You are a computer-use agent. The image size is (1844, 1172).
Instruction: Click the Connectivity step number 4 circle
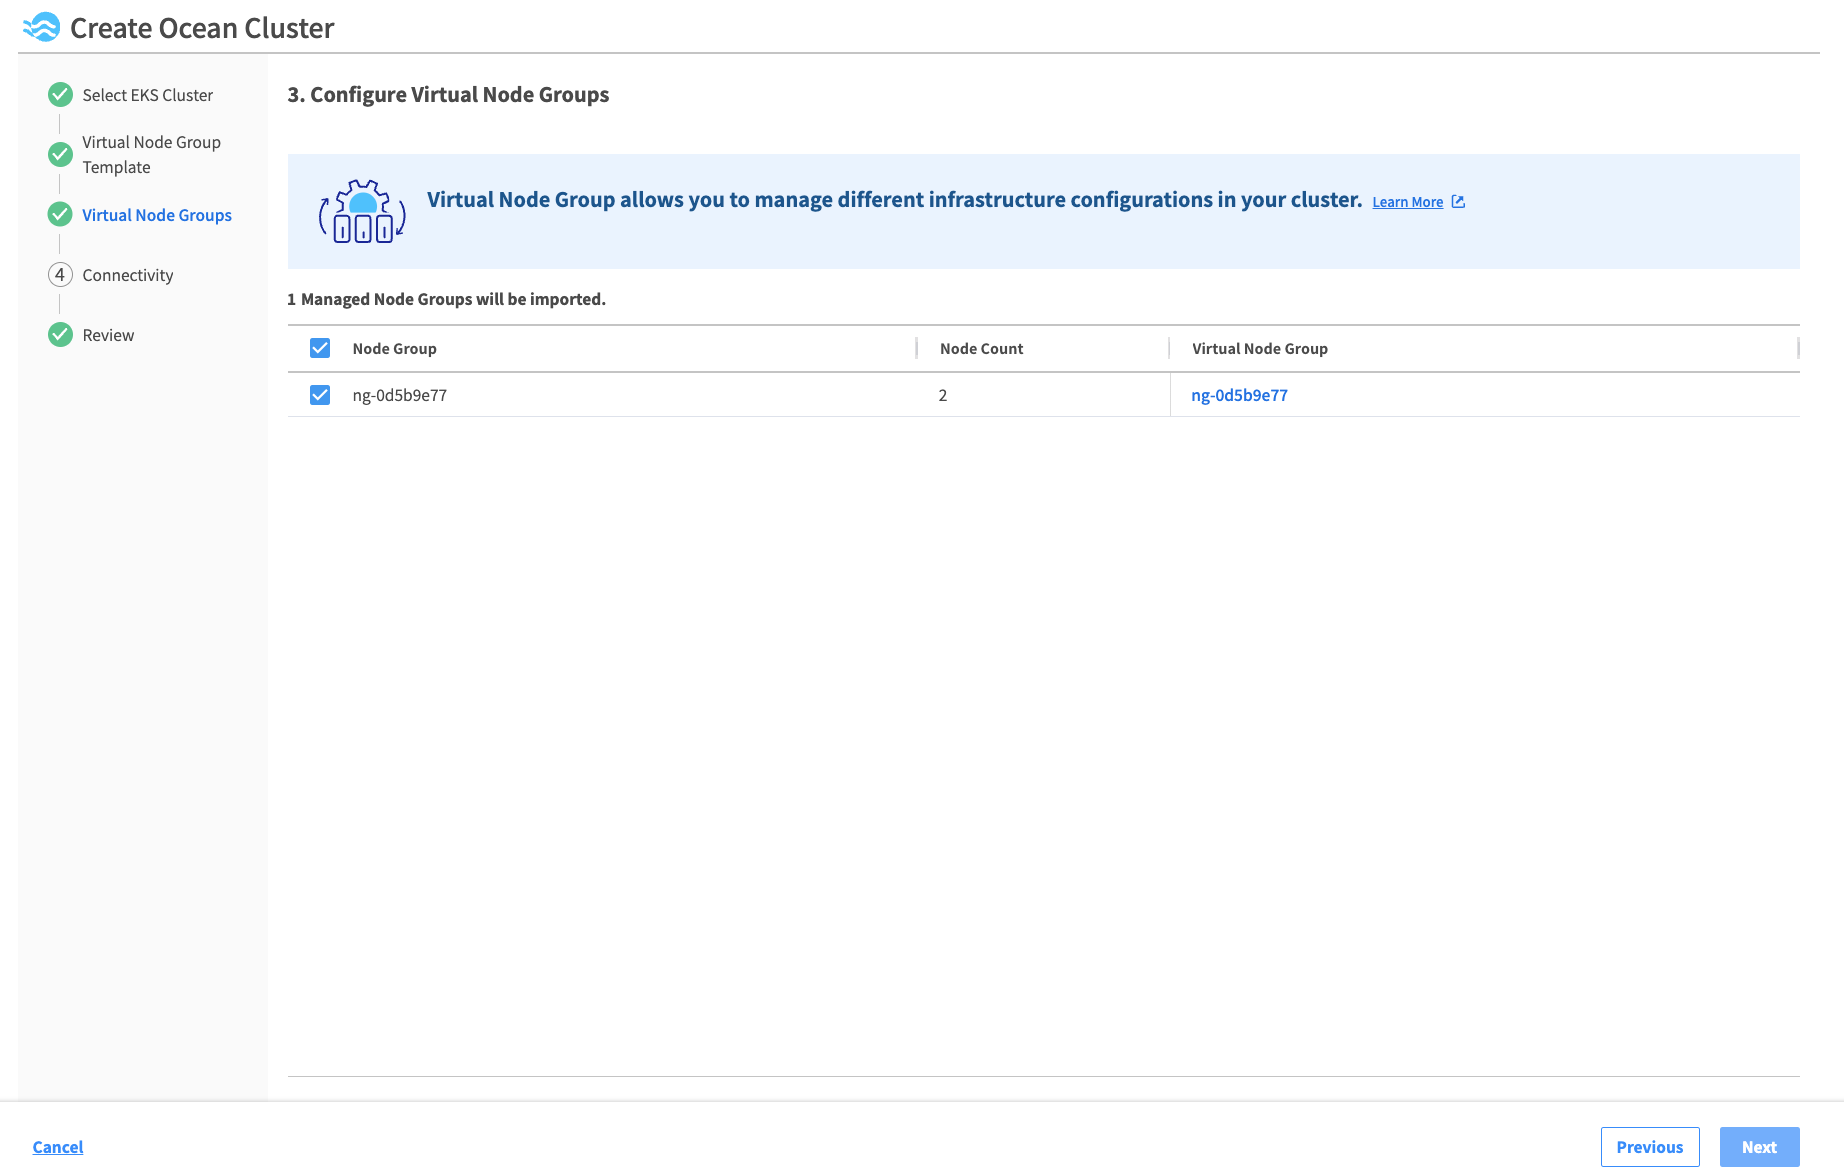click(60, 274)
